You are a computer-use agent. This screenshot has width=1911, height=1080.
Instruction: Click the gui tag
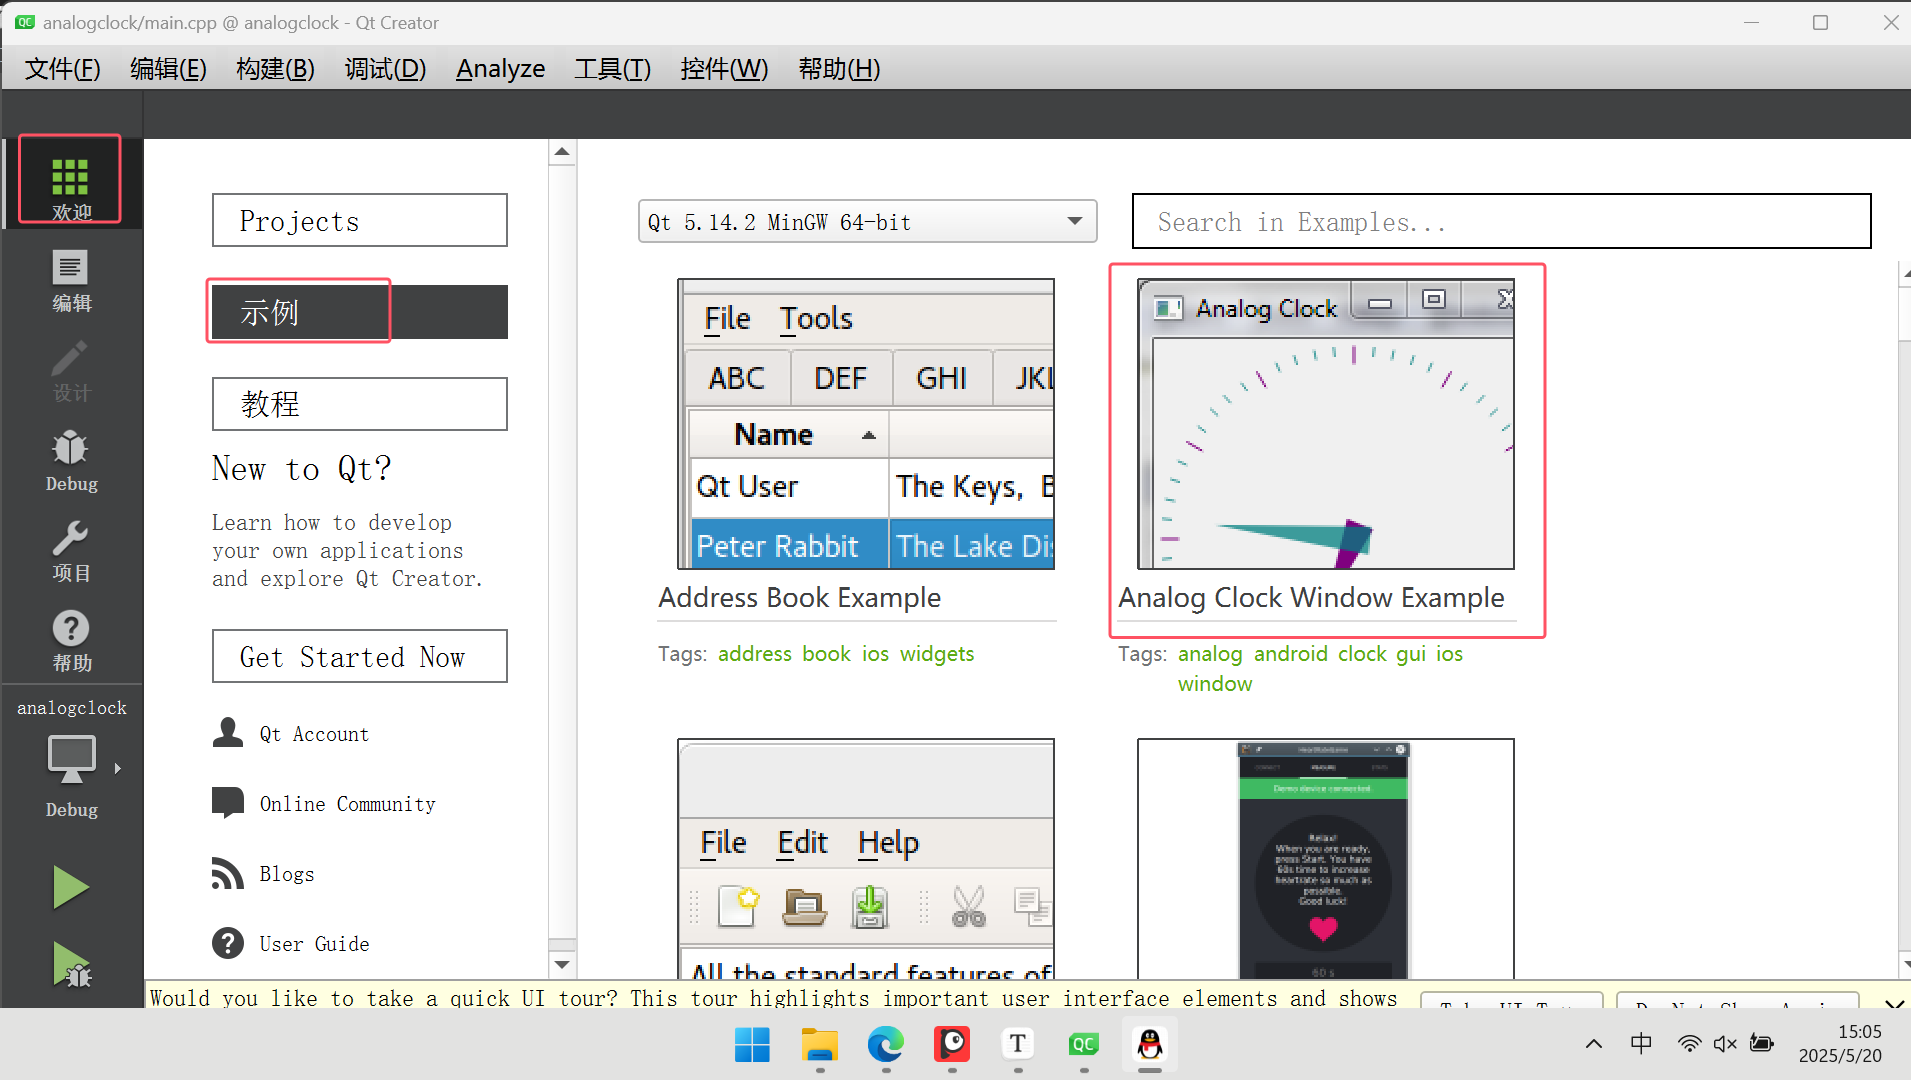click(1411, 653)
